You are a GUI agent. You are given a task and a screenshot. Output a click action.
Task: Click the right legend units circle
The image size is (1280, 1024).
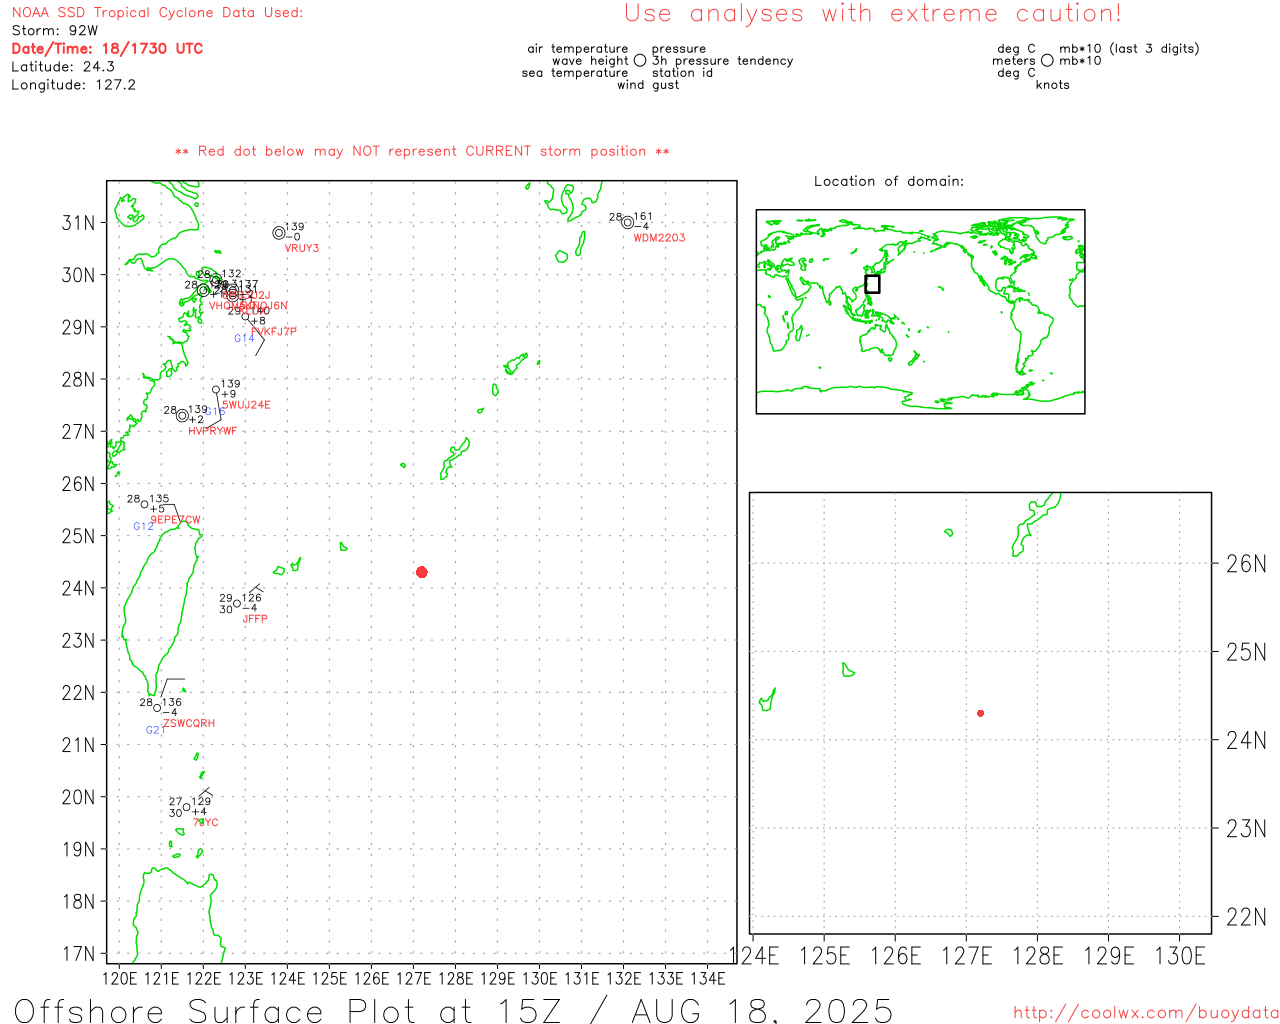(1047, 61)
